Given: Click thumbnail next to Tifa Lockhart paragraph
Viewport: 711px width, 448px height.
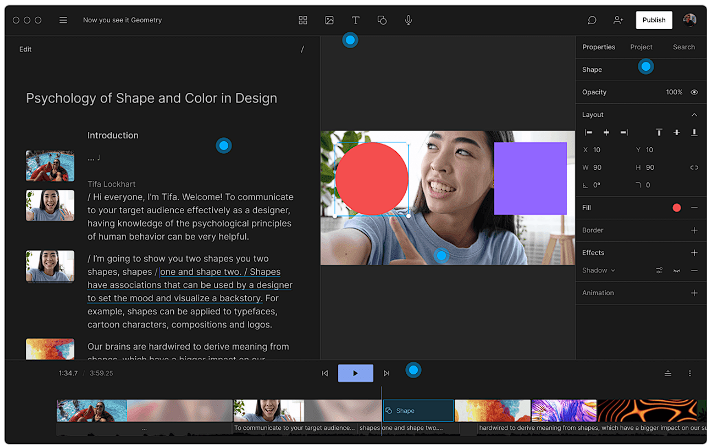Looking at the screenshot, I should (x=50, y=205).
